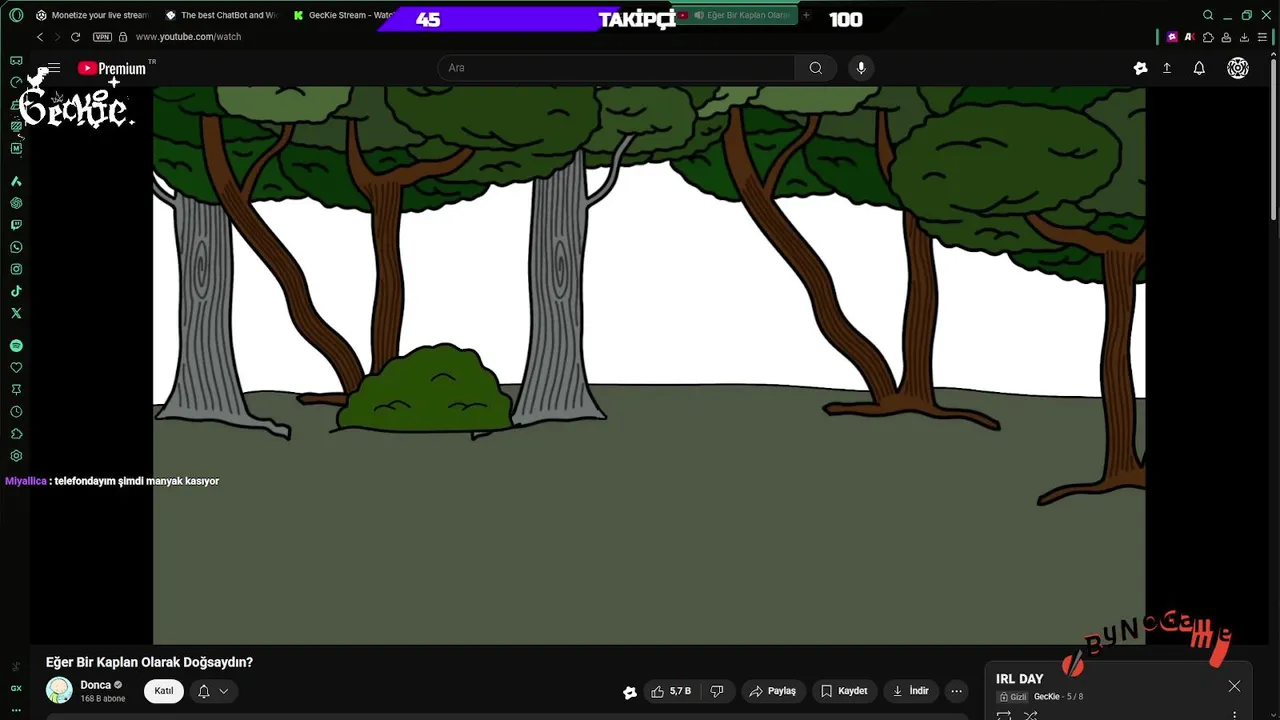The width and height of the screenshot is (1280, 720).
Task: Open the YouTube hamburger guide menu
Action: [54, 68]
